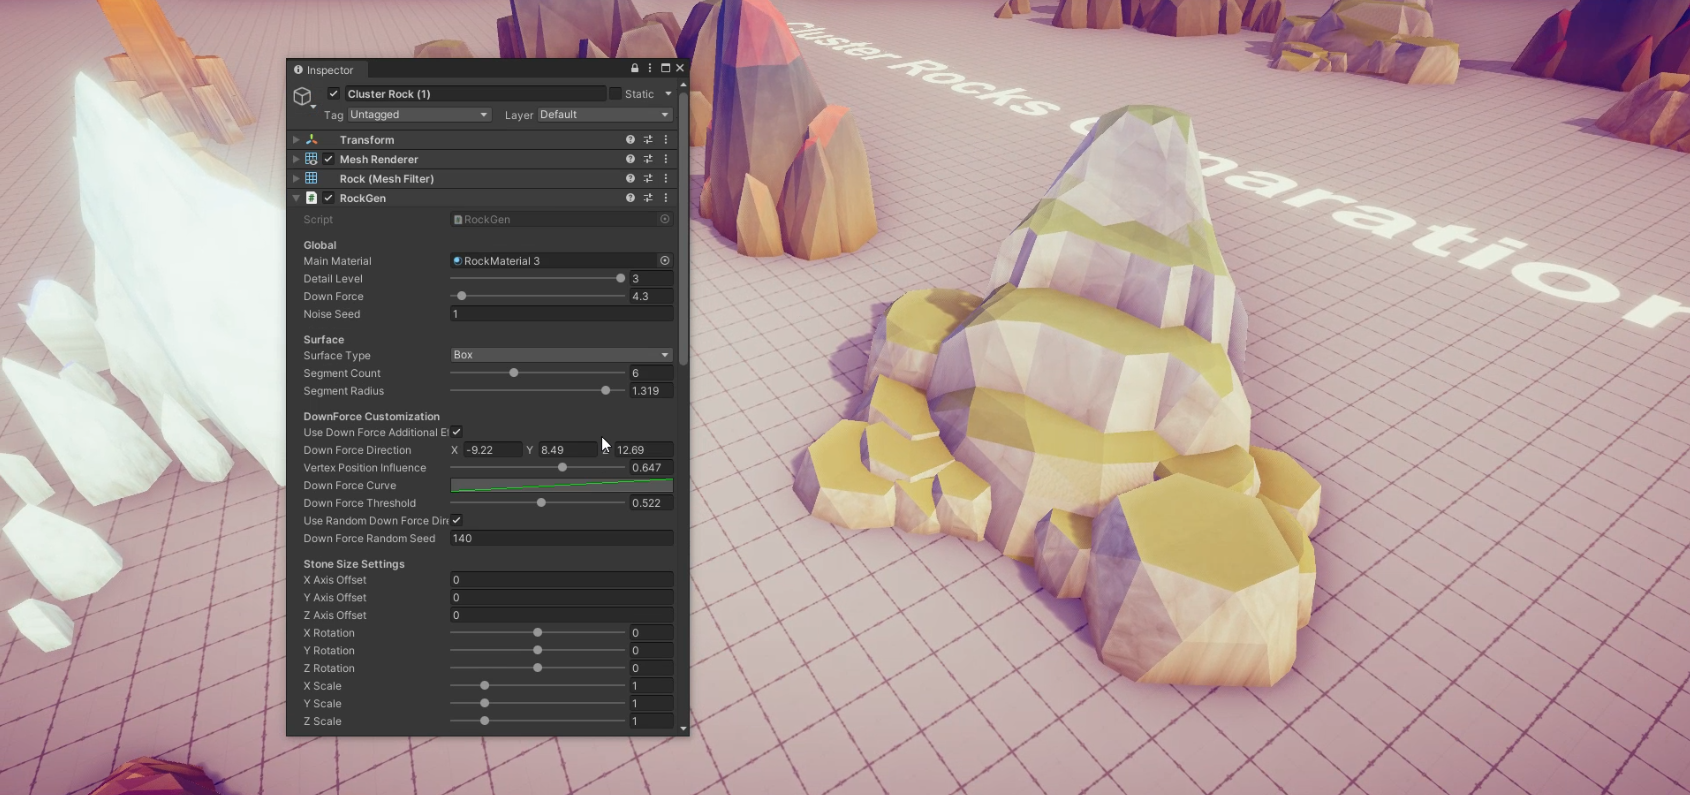Expand the Transform component foldout
This screenshot has width=1690, height=795.
tap(296, 140)
